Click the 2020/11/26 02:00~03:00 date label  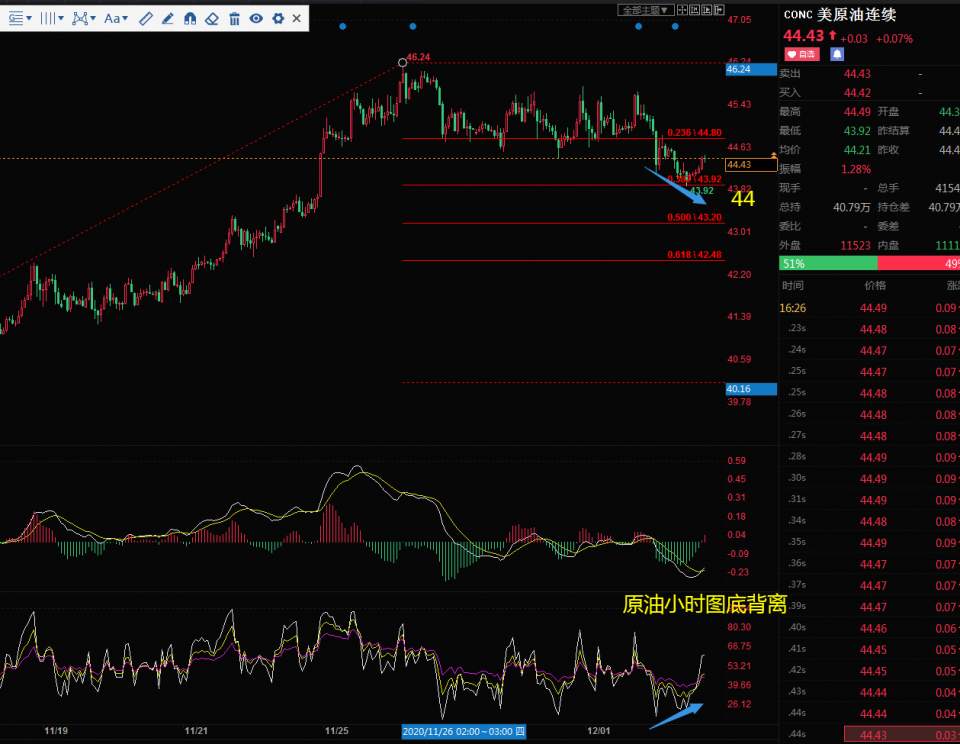pos(463,731)
